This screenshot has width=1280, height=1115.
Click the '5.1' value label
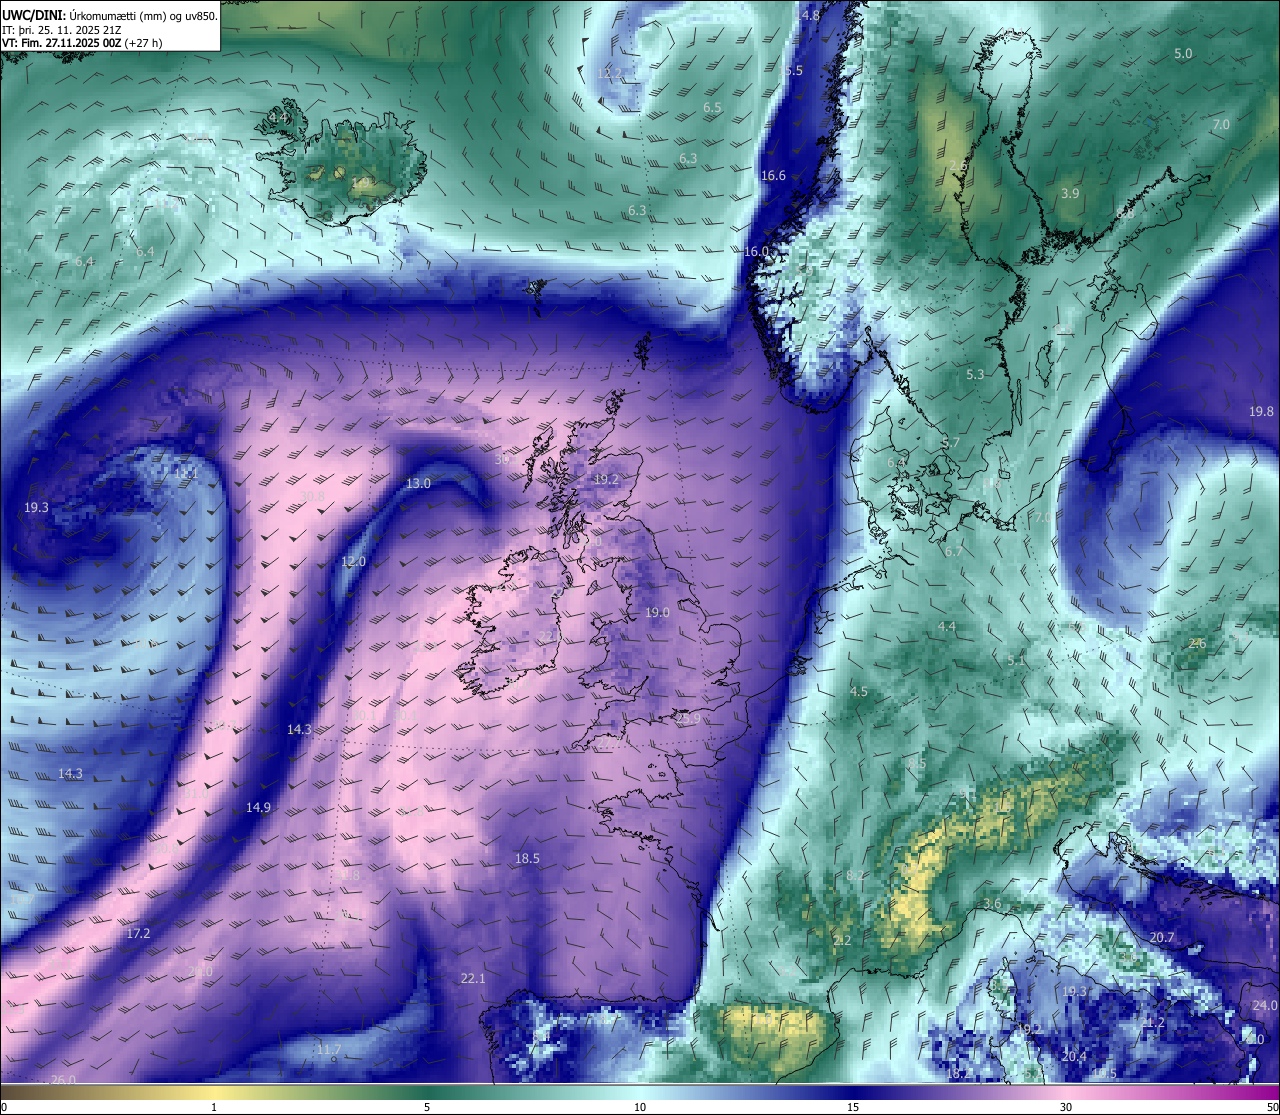pyautogui.click(x=1016, y=660)
